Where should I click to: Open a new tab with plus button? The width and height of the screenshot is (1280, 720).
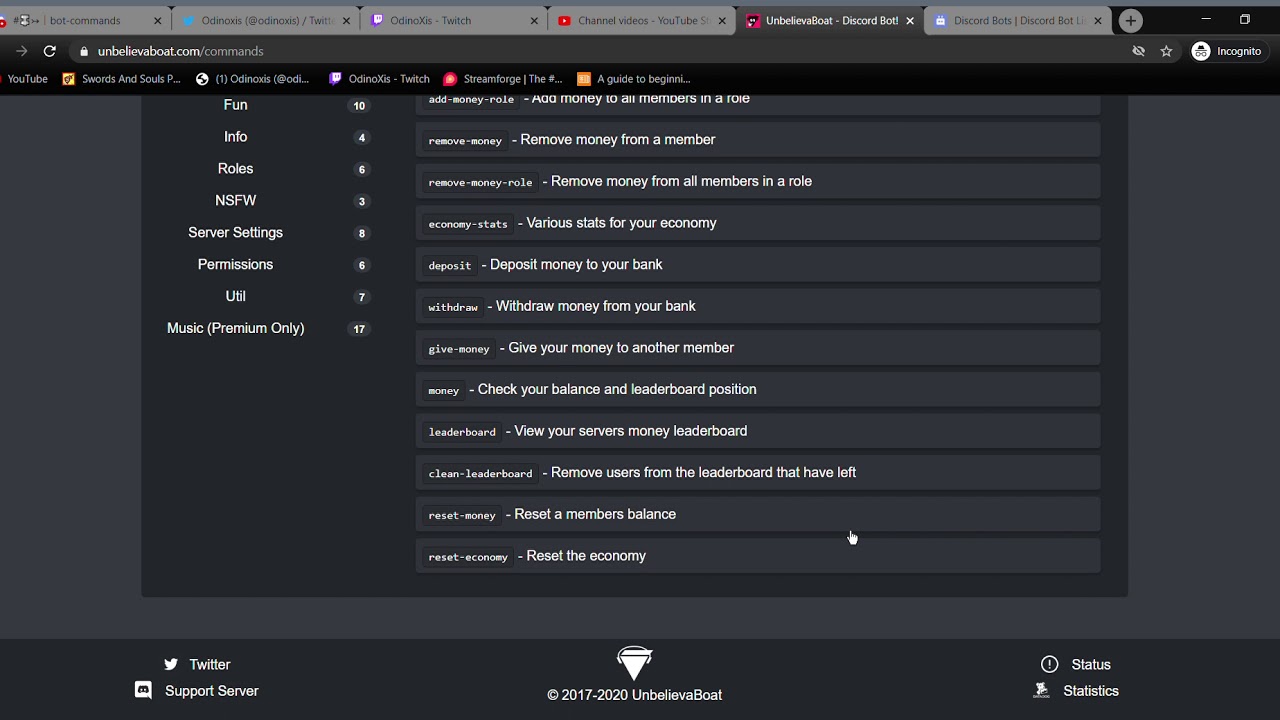coord(1130,20)
